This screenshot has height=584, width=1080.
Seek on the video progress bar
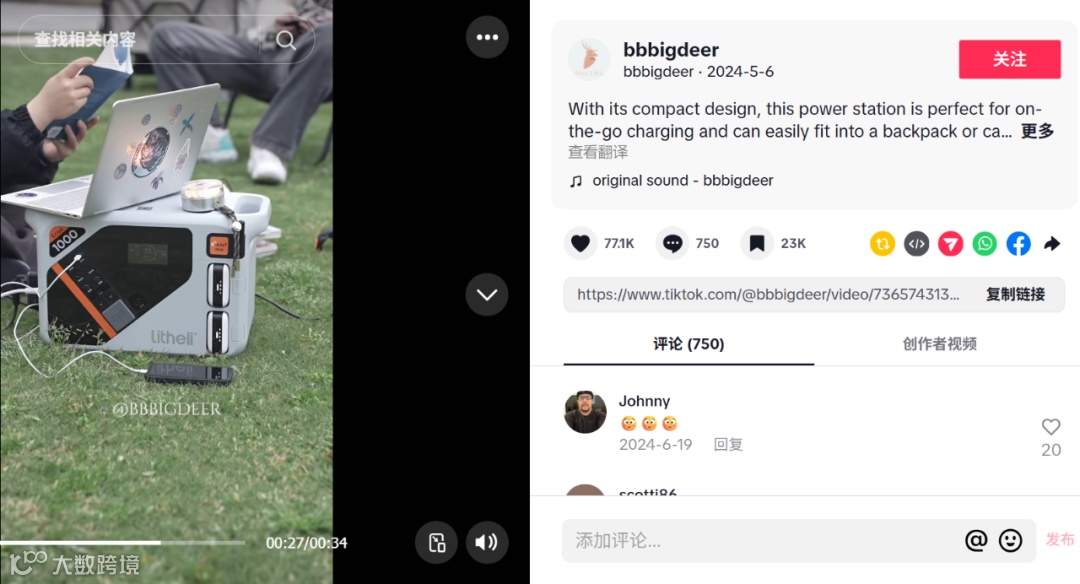pos(123,543)
